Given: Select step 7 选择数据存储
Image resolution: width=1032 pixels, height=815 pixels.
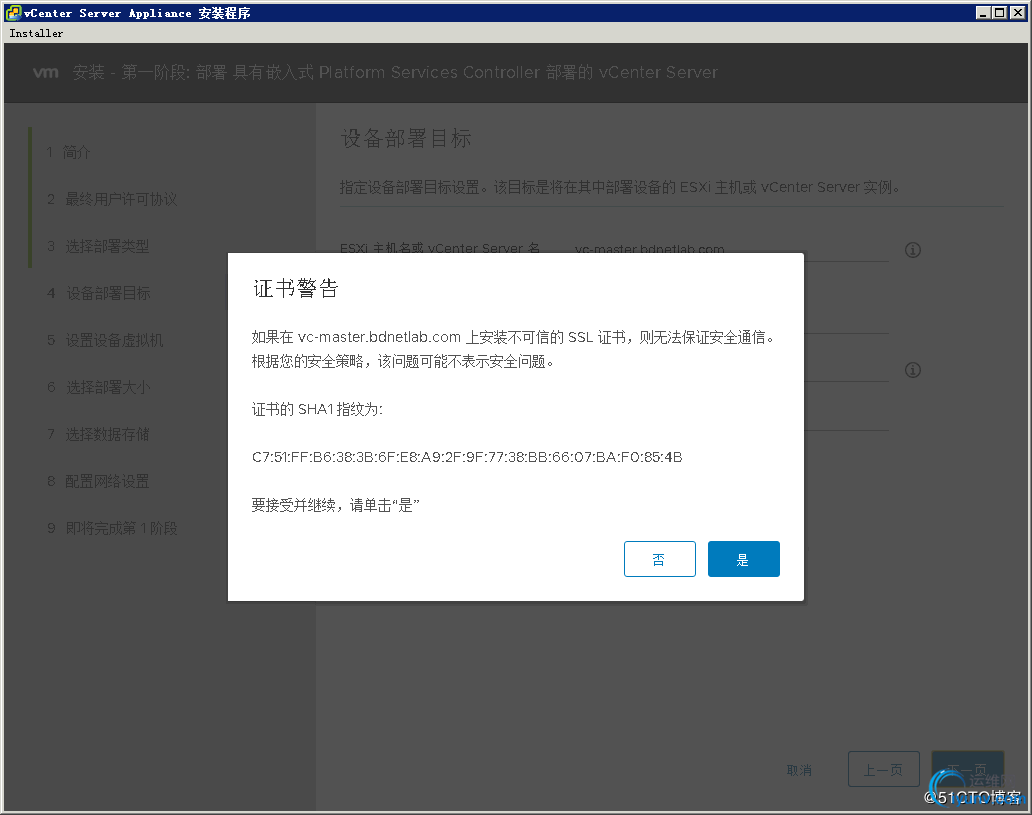Looking at the screenshot, I should (x=98, y=434).
